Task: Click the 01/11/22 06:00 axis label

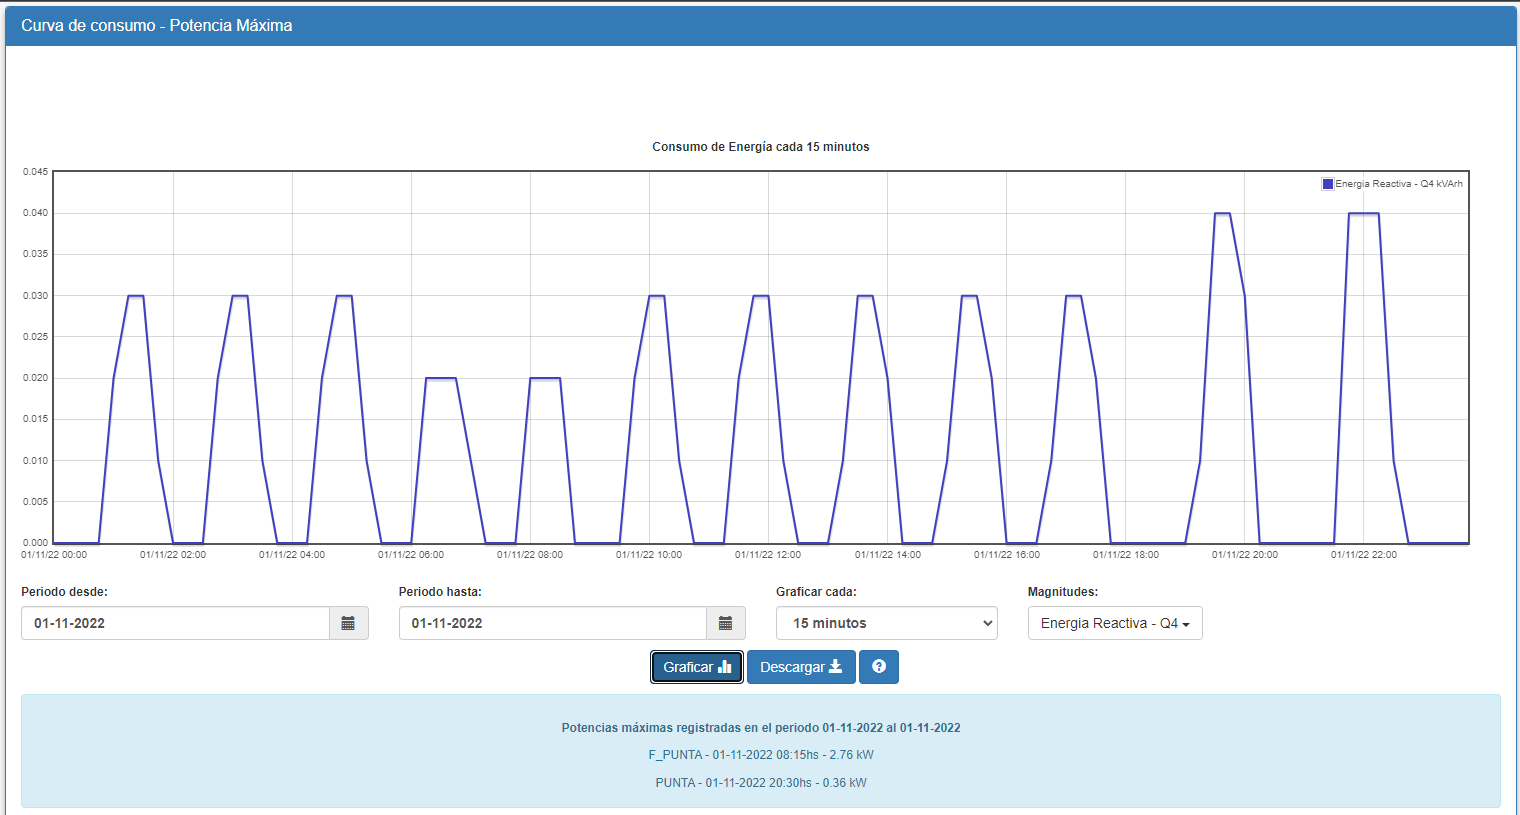Action: (x=411, y=555)
